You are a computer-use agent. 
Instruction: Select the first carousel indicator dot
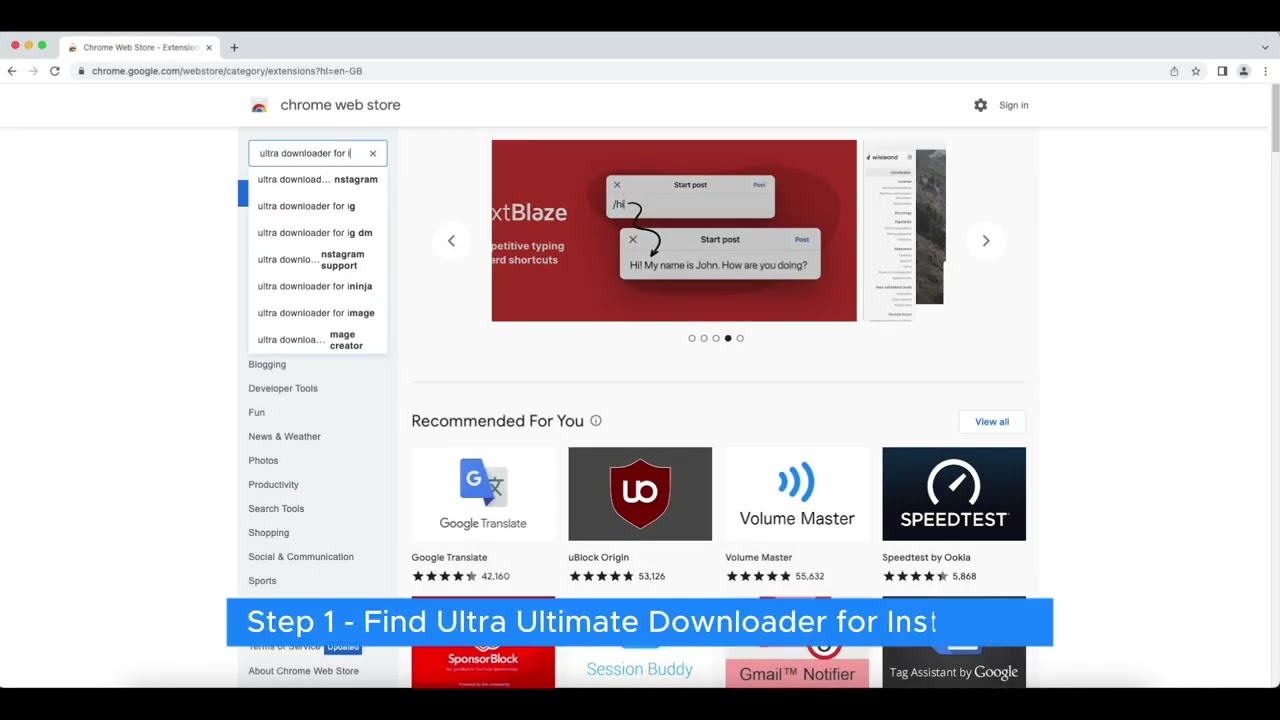692,338
